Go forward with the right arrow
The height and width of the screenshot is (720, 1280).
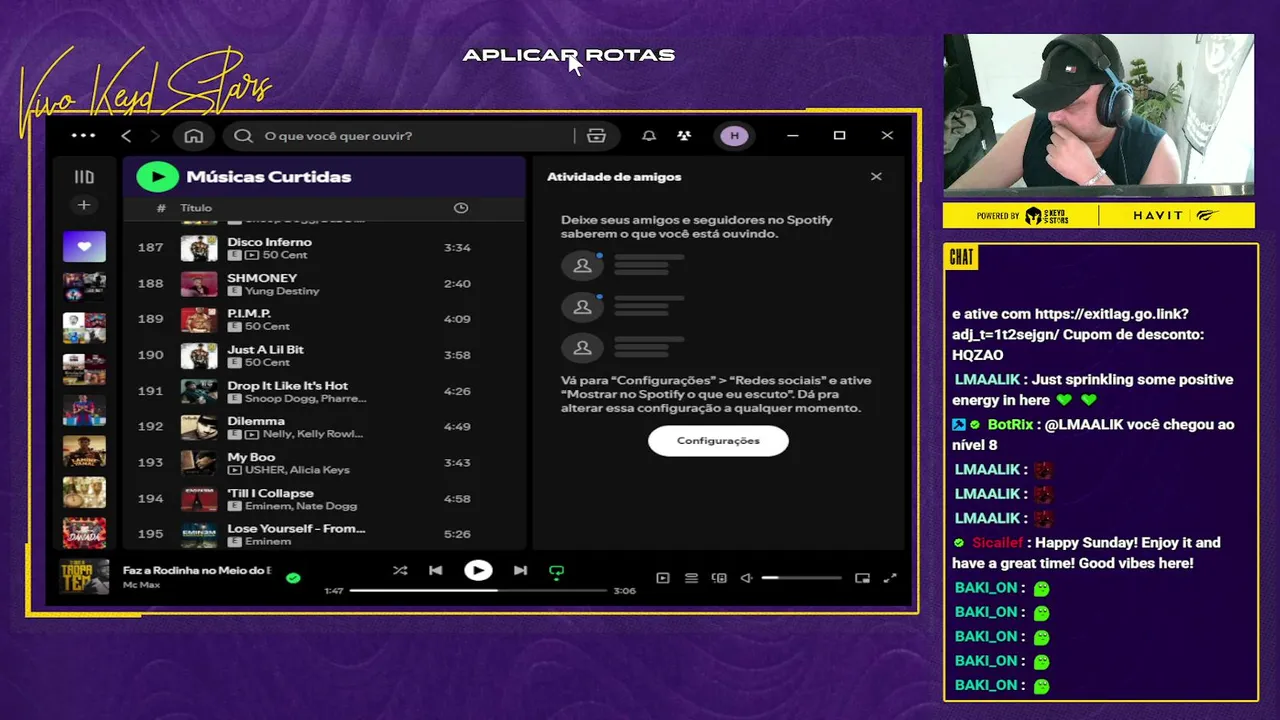(154, 136)
